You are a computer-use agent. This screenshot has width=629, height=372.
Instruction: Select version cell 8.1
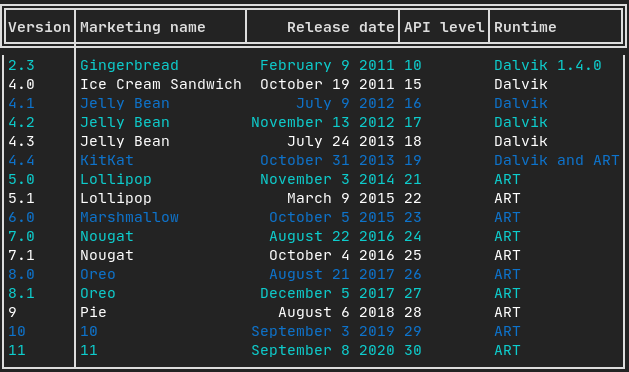21,293
